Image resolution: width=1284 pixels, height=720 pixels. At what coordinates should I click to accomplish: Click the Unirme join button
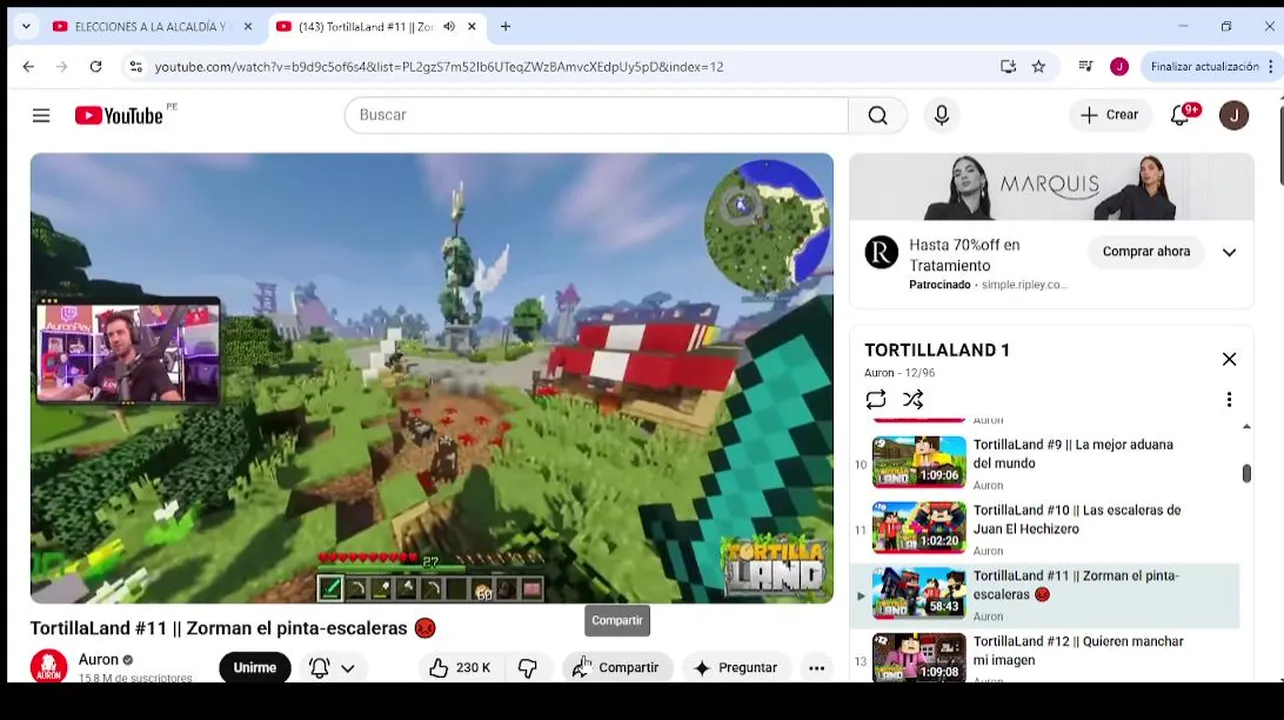255,668
